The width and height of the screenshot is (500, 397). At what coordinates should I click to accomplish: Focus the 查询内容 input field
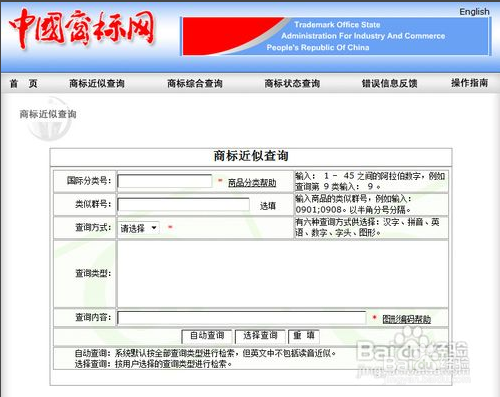click(x=242, y=318)
